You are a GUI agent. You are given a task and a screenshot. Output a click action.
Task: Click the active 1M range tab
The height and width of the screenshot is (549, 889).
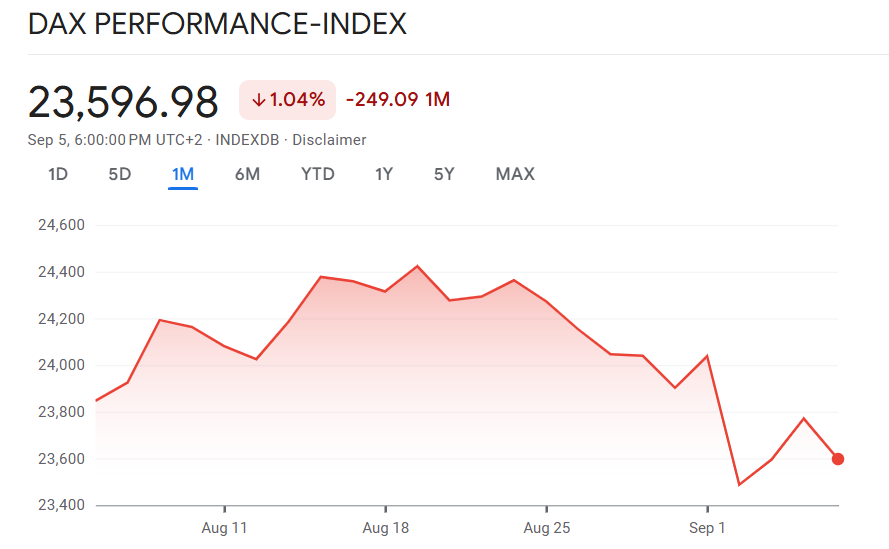[183, 174]
